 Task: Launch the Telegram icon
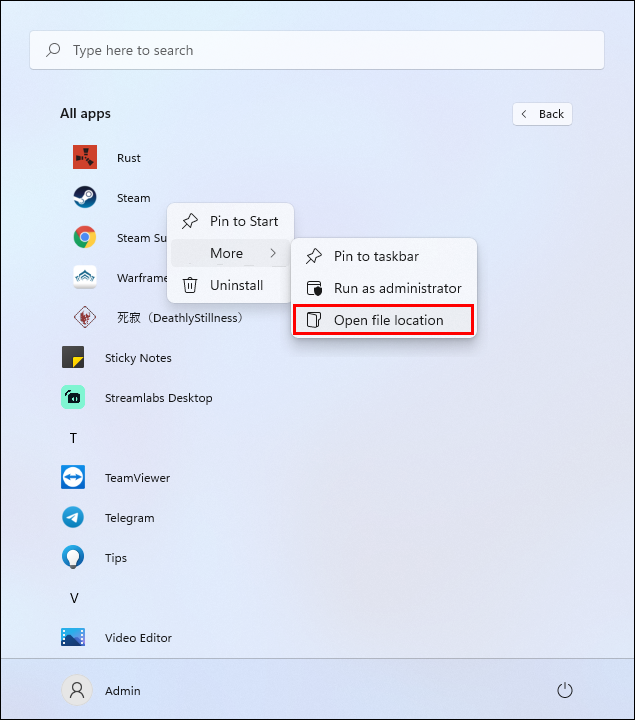coord(73,517)
